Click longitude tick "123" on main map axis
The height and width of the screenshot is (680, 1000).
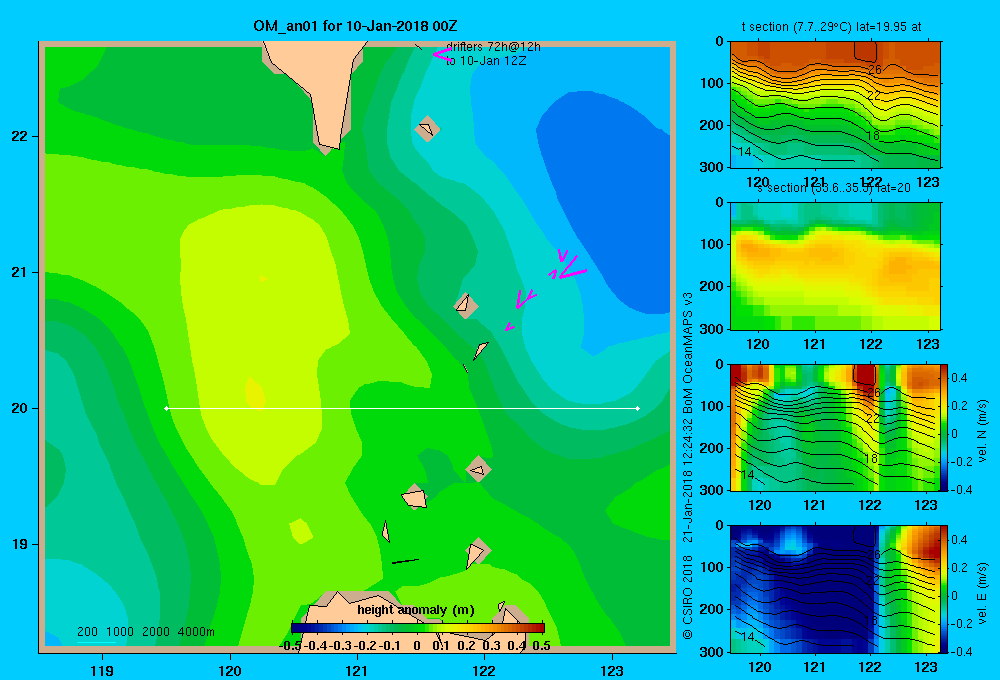click(612, 670)
